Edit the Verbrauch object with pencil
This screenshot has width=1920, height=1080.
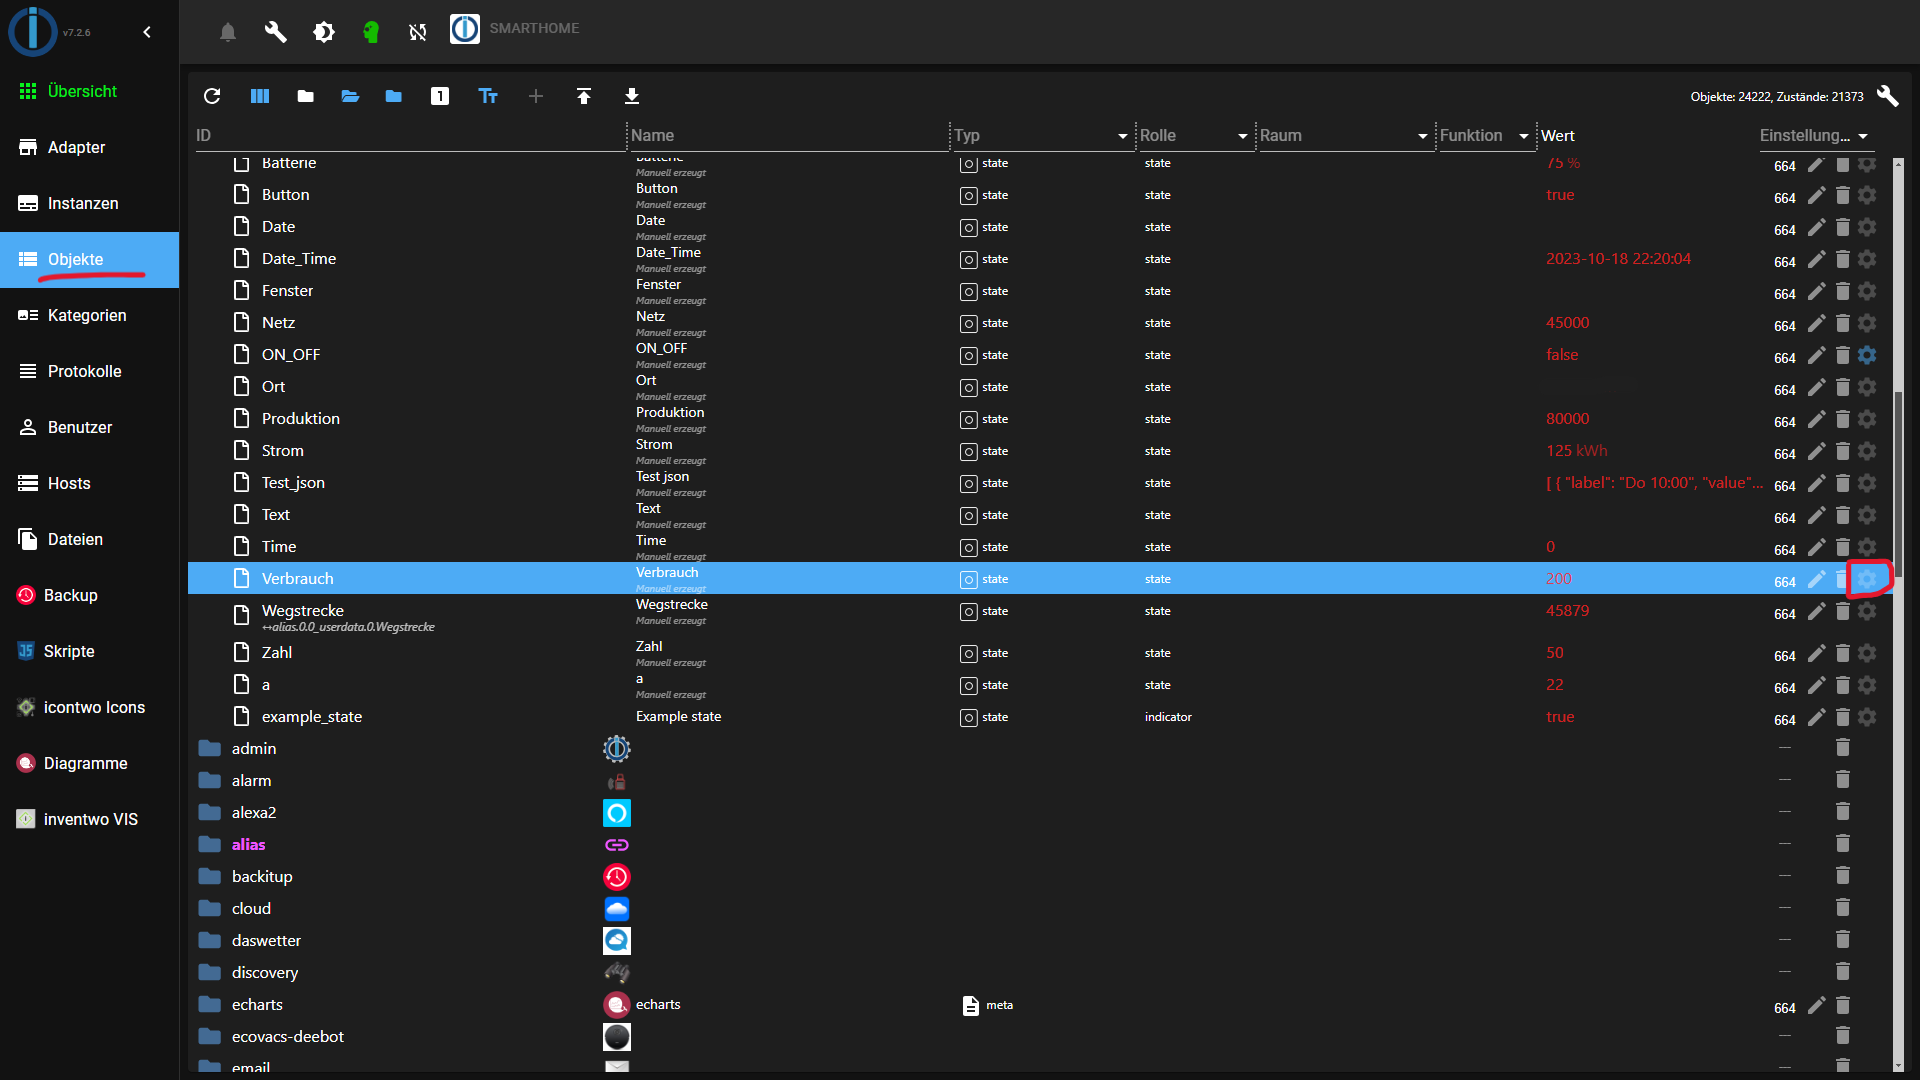coord(1817,579)
